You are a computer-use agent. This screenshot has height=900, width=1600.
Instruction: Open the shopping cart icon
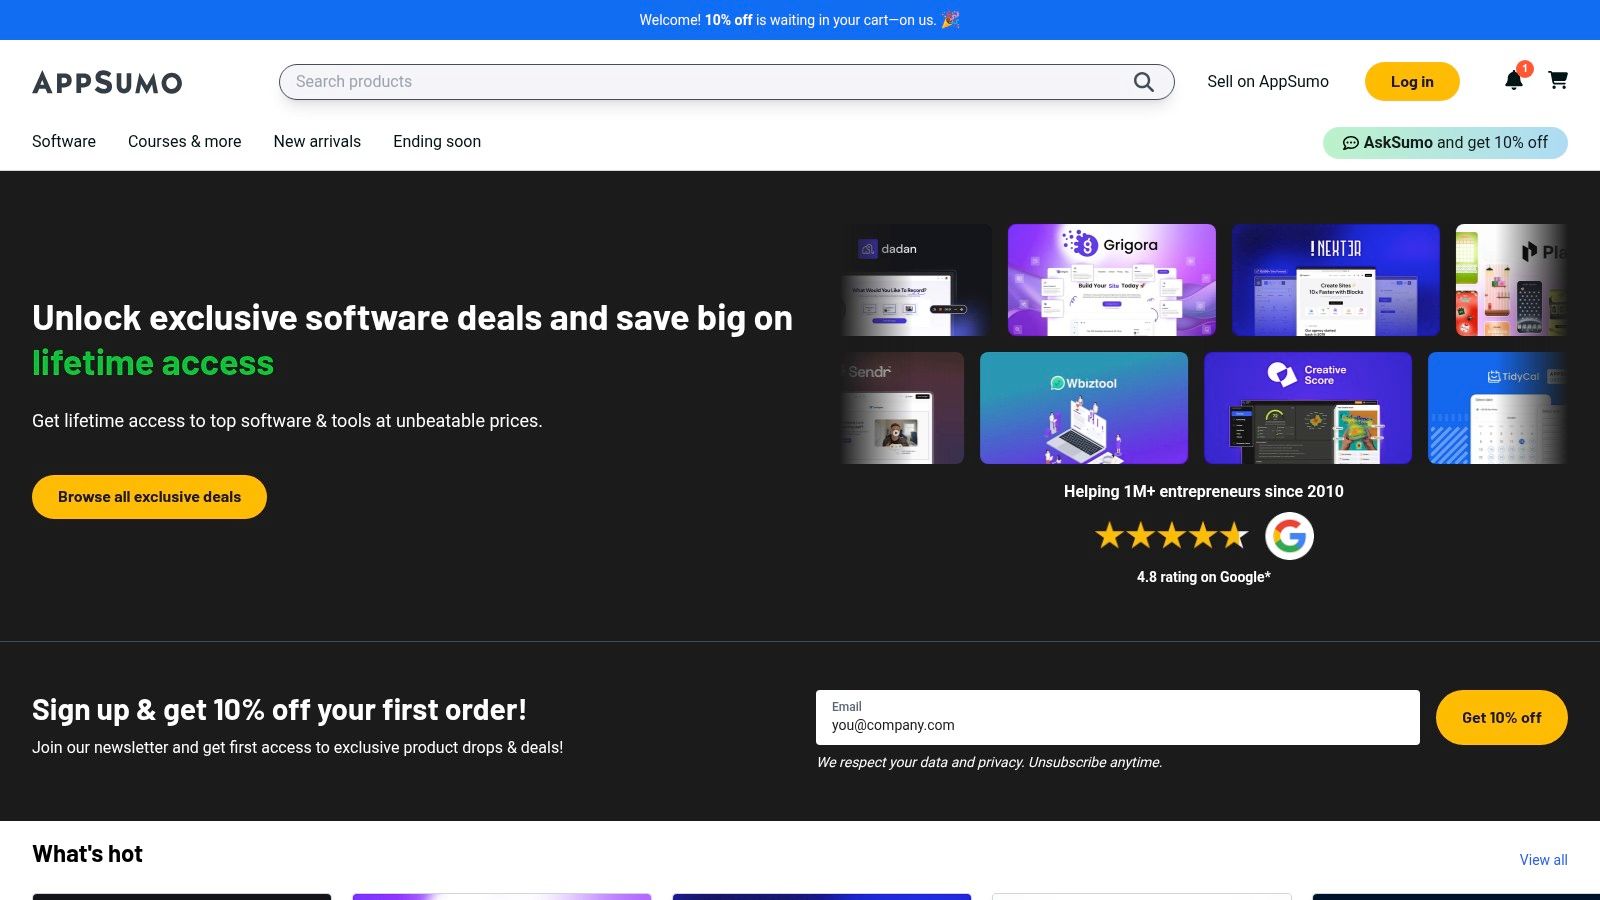1558,80
